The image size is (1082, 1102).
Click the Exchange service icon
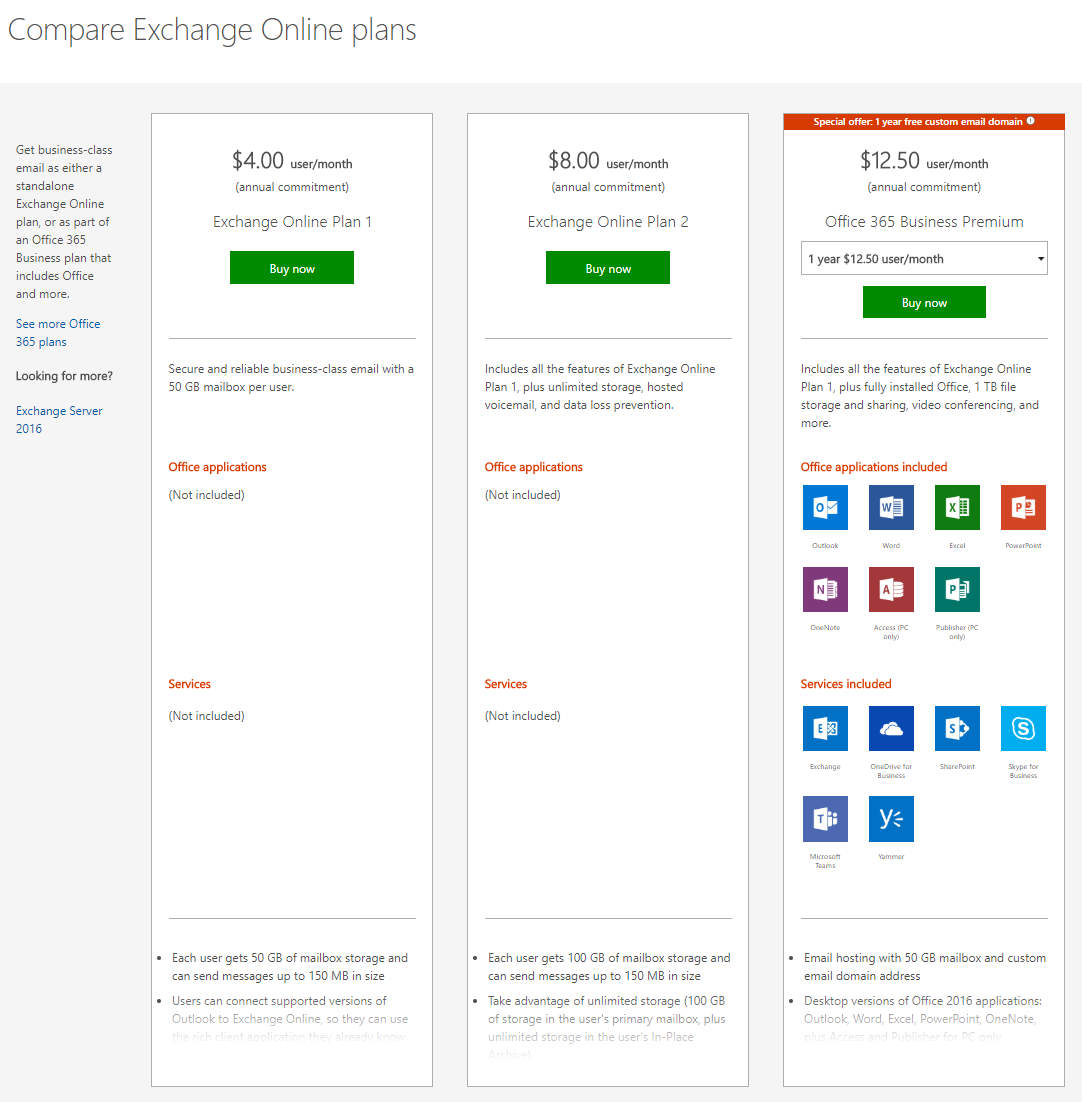pyautogui.click(x=825, y=729)
